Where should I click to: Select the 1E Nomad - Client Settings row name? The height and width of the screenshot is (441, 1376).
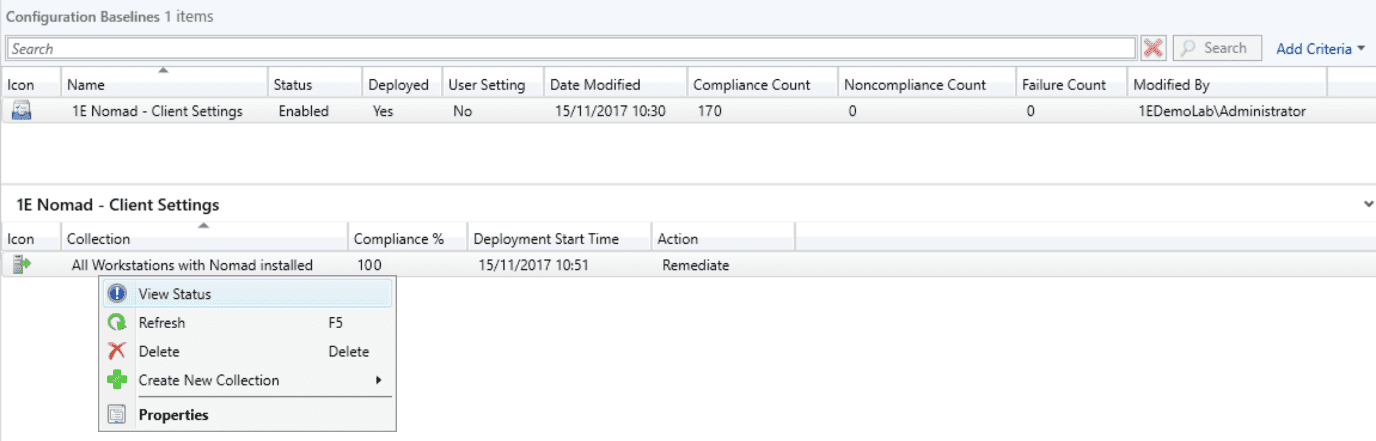pos(157,111)
